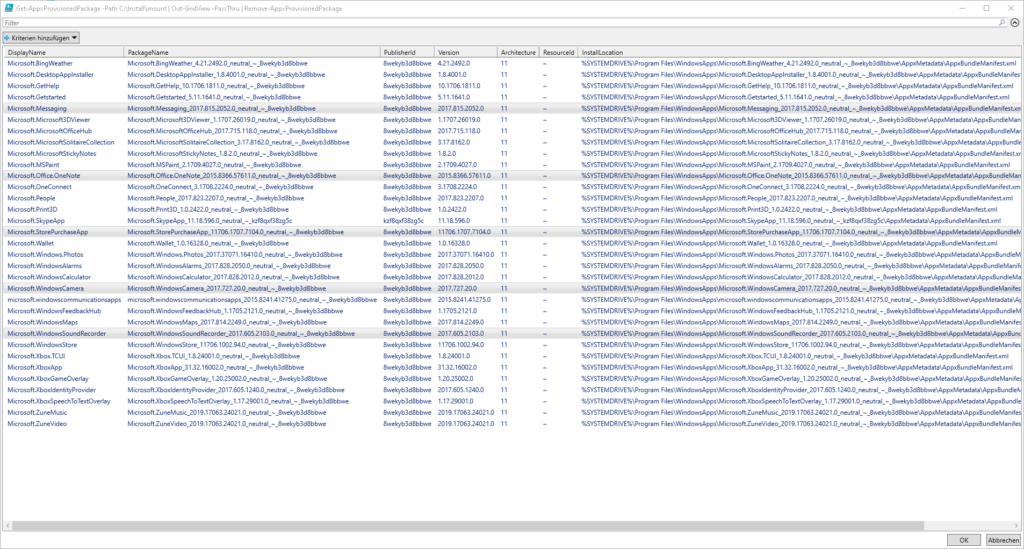1024x549 pixels.
Task: Select the Microsoft.Microsoft3DViewer row
Action: tap(512, 119)
